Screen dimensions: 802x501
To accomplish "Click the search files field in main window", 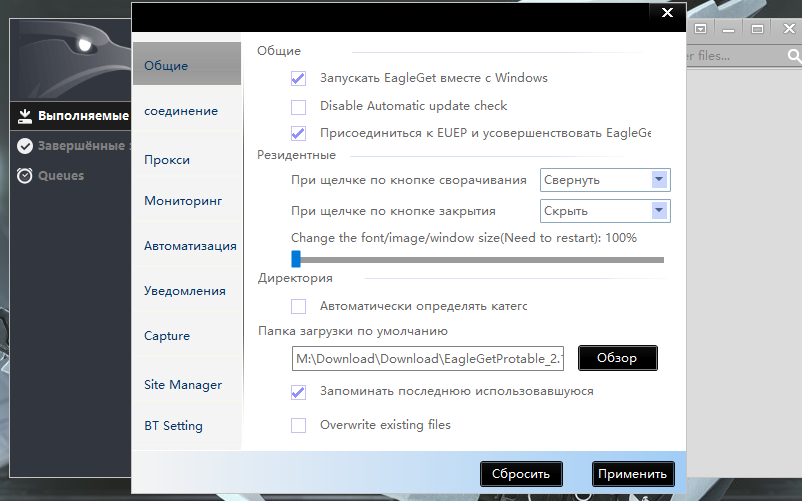I will 736,56.
